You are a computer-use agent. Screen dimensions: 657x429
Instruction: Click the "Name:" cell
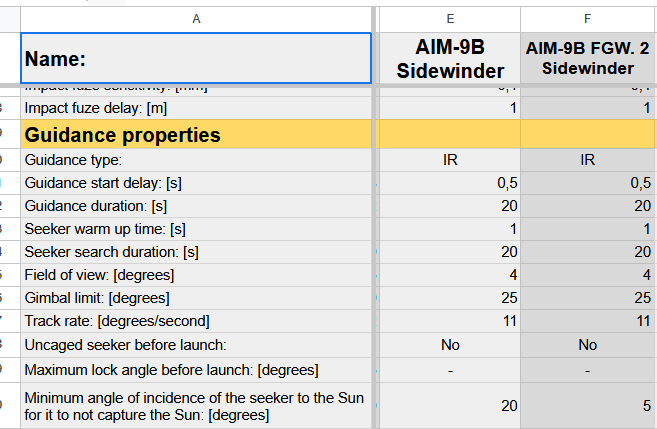pyautogui.click(x=196, y=59)
